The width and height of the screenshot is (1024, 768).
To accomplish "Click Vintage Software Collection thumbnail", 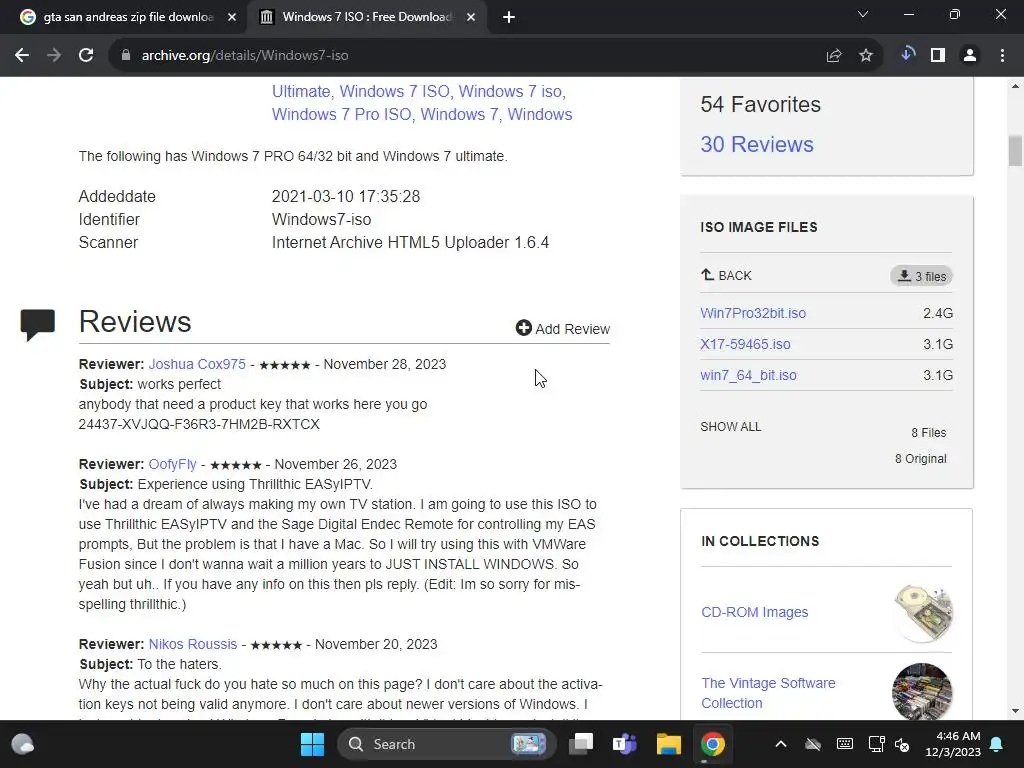I will (922, 692).
